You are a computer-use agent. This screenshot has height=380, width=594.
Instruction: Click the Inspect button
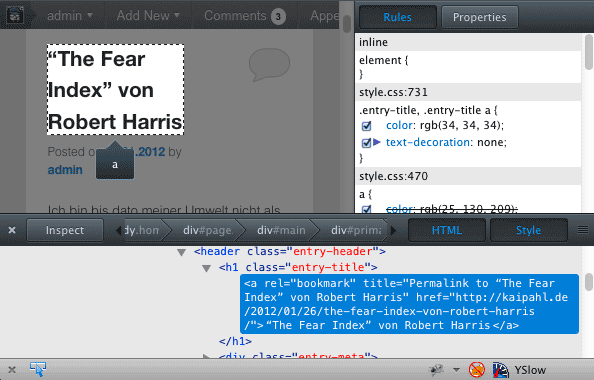point(65,230)
